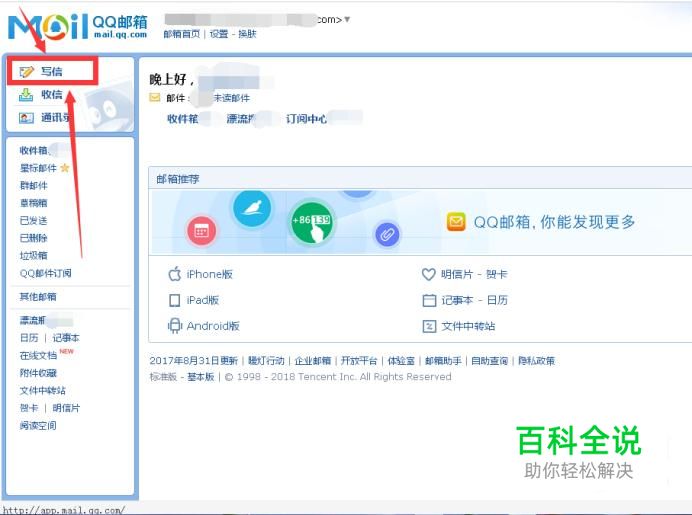Click the QQ Mail logo

coord(78,26)
